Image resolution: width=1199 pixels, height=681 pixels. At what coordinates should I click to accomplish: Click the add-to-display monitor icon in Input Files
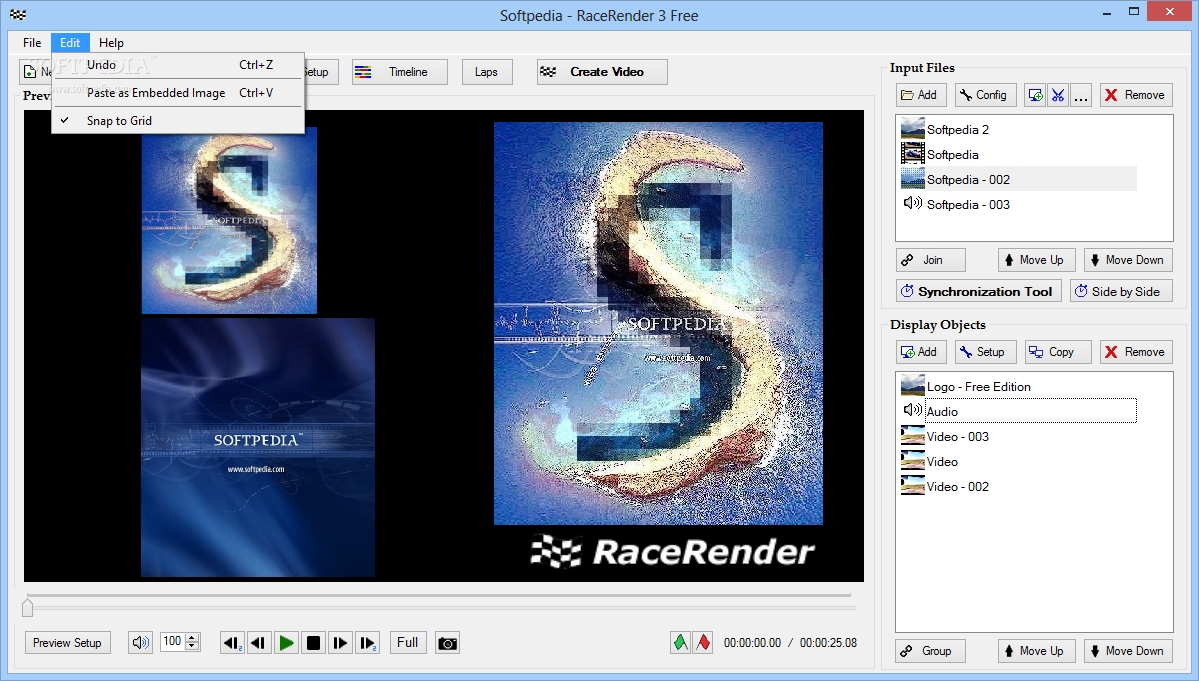click(1035, 95)
